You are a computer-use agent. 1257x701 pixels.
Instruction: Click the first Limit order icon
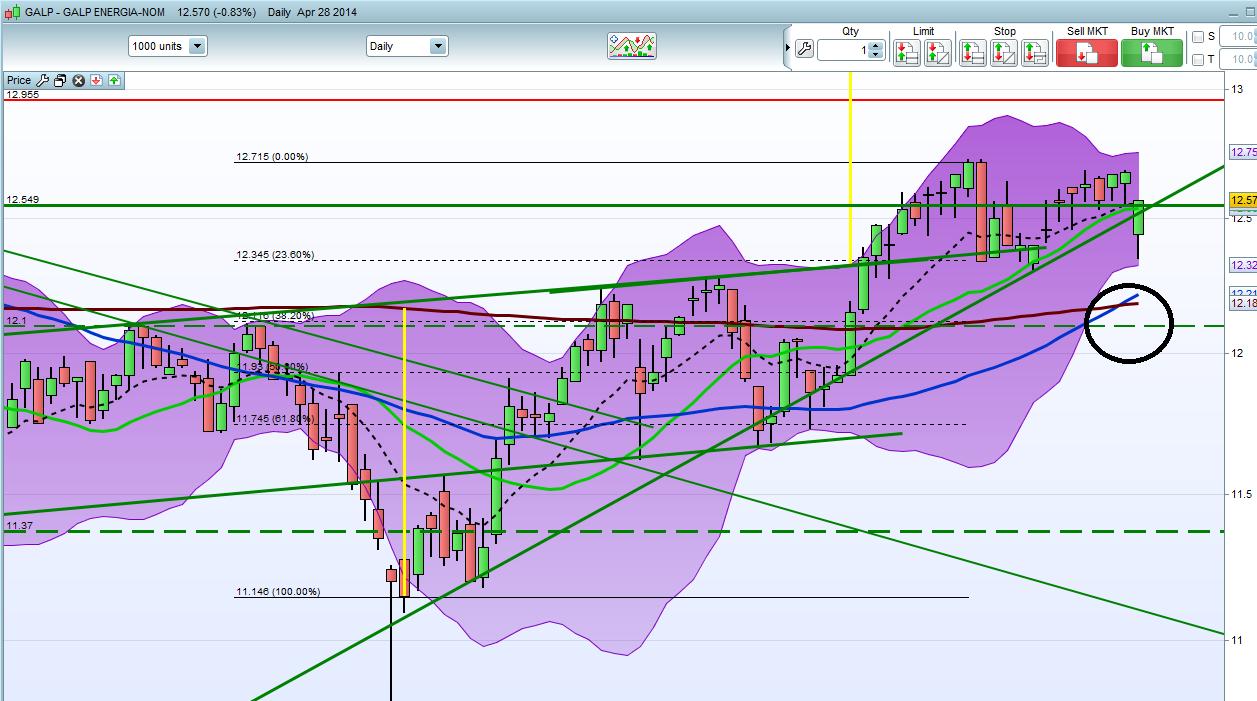pos(907,53)
